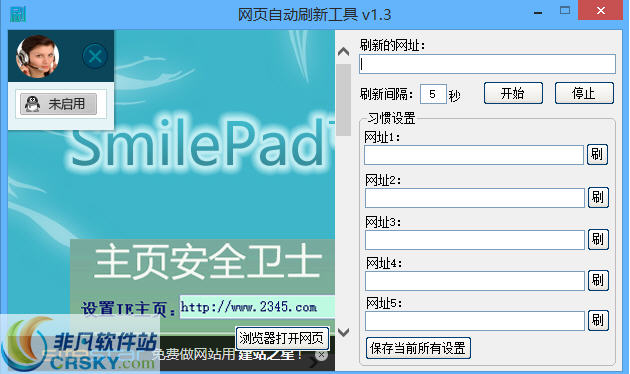Click scrollbar down arrow in browser pane
Image resolution: width=630 pixels, height=374 pixels.
tap(344, 332)
